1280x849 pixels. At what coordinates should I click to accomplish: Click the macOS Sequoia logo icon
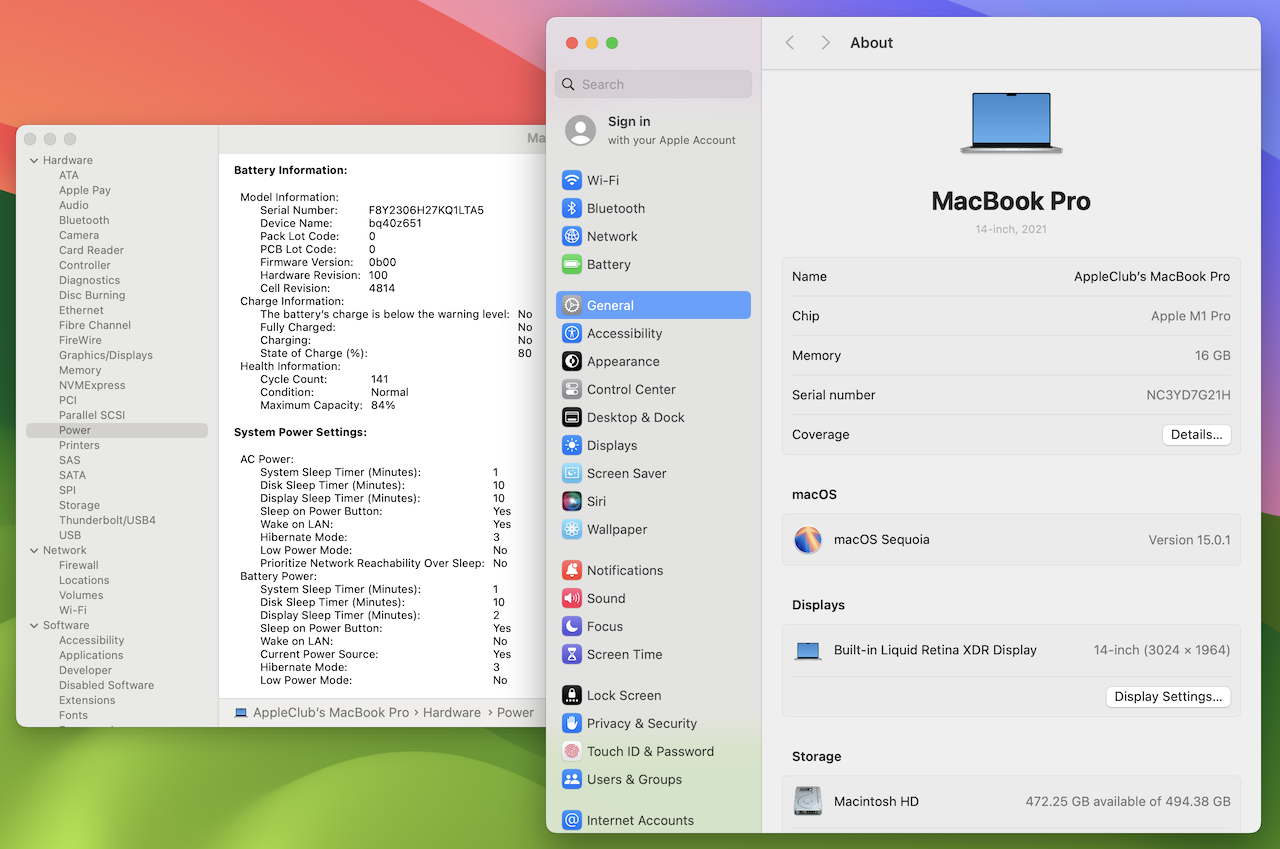pyautogui.click(x=808, y=540)
